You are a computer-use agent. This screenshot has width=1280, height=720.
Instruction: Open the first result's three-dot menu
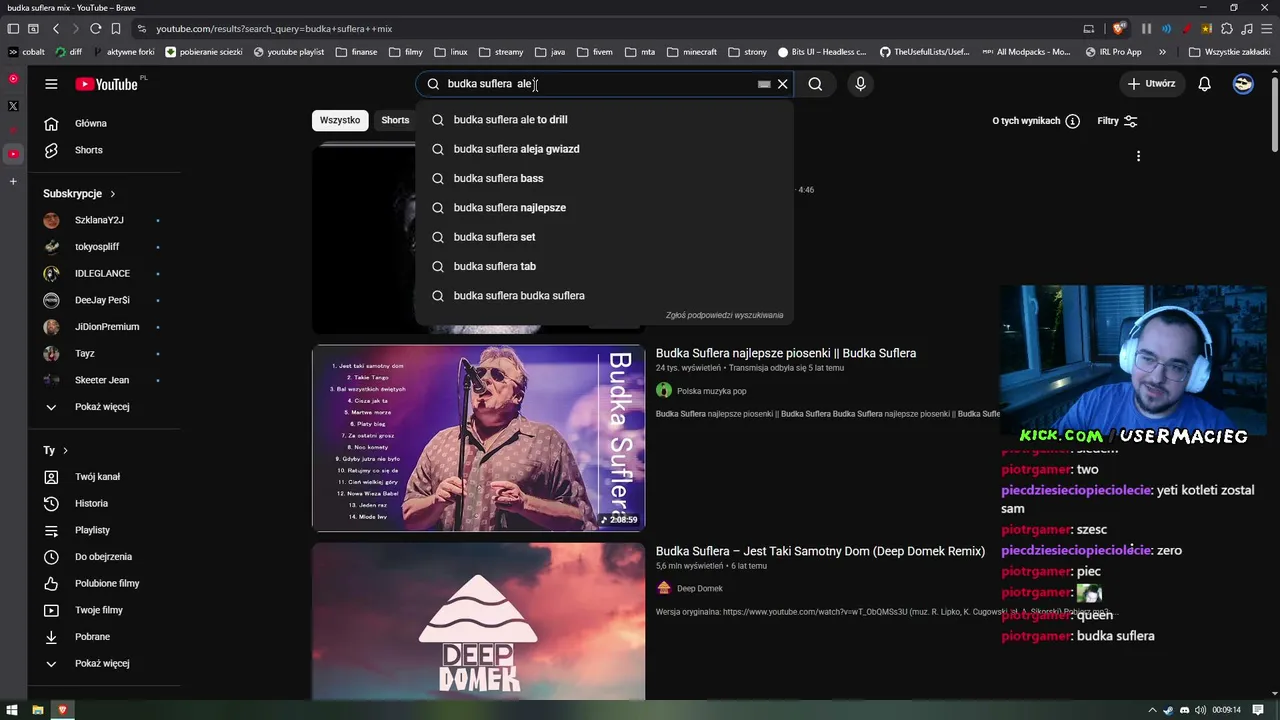[1138, 156]
